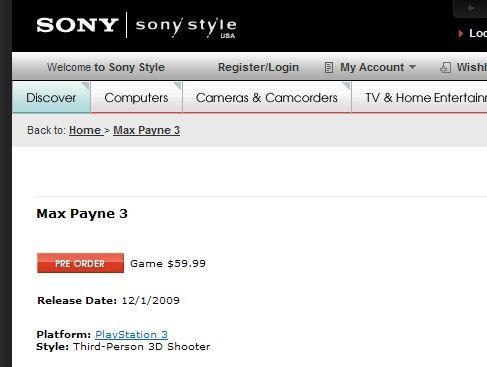Click the Welcome to Sony Style text
Screen dimensions: 487x367
106,67
